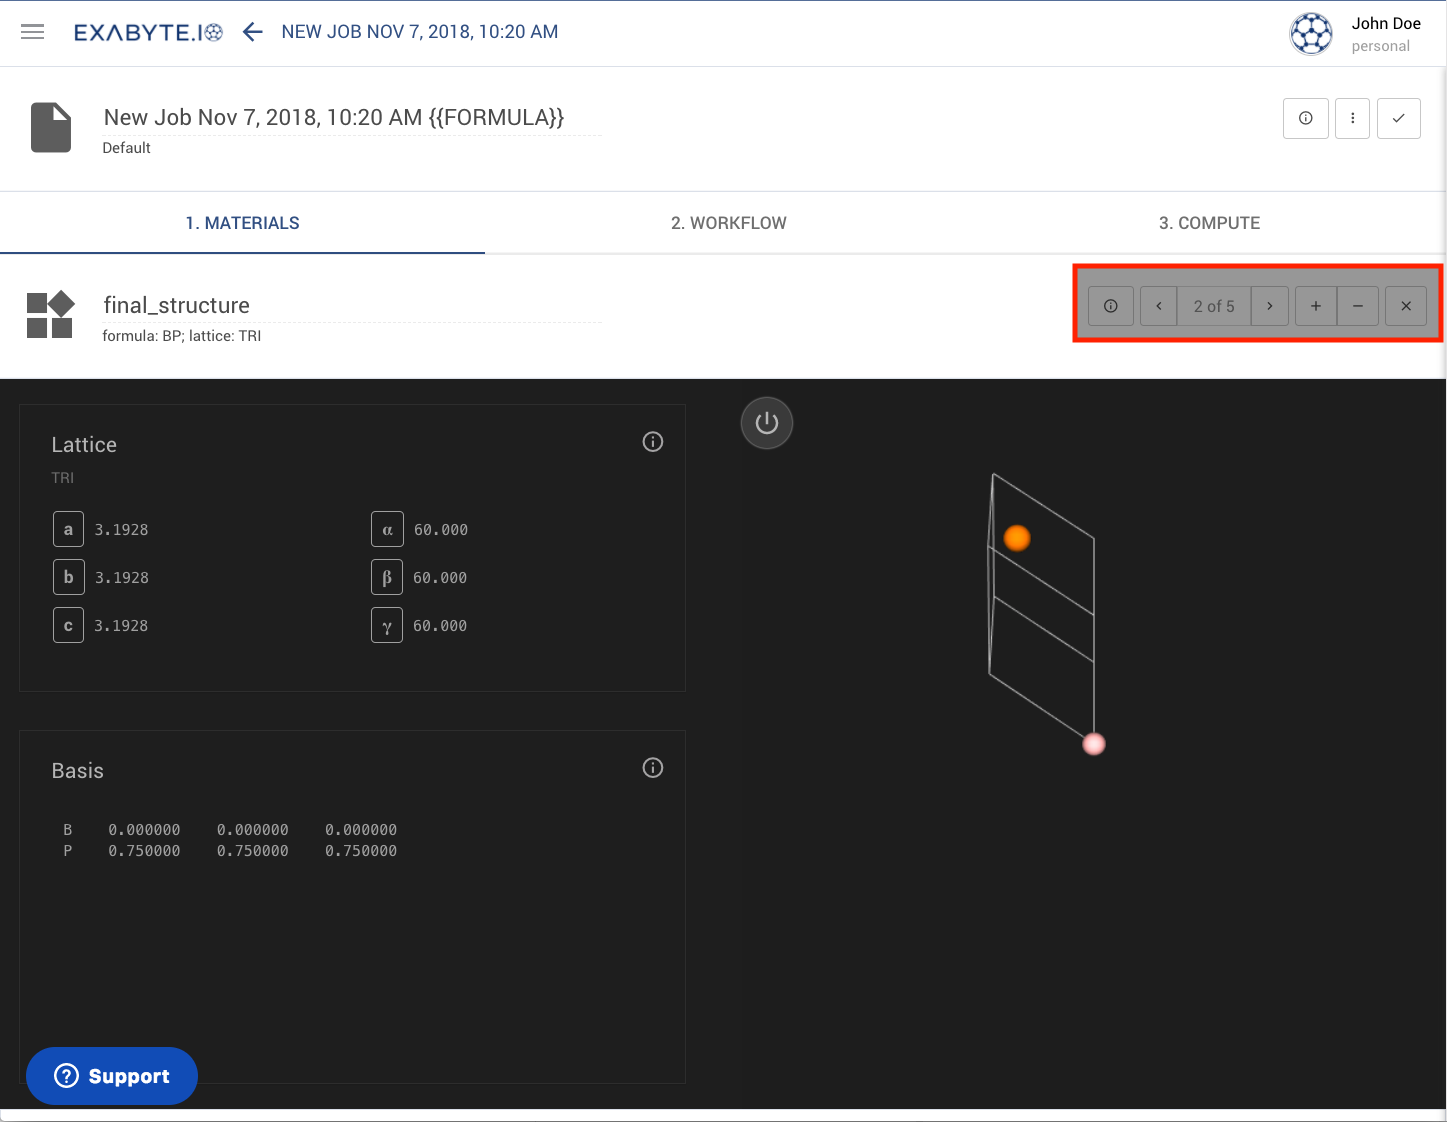Go to the previous material
The height and width of the screenshot is (1122, 1447).
pyautogui.click(x=1159, y=306)
